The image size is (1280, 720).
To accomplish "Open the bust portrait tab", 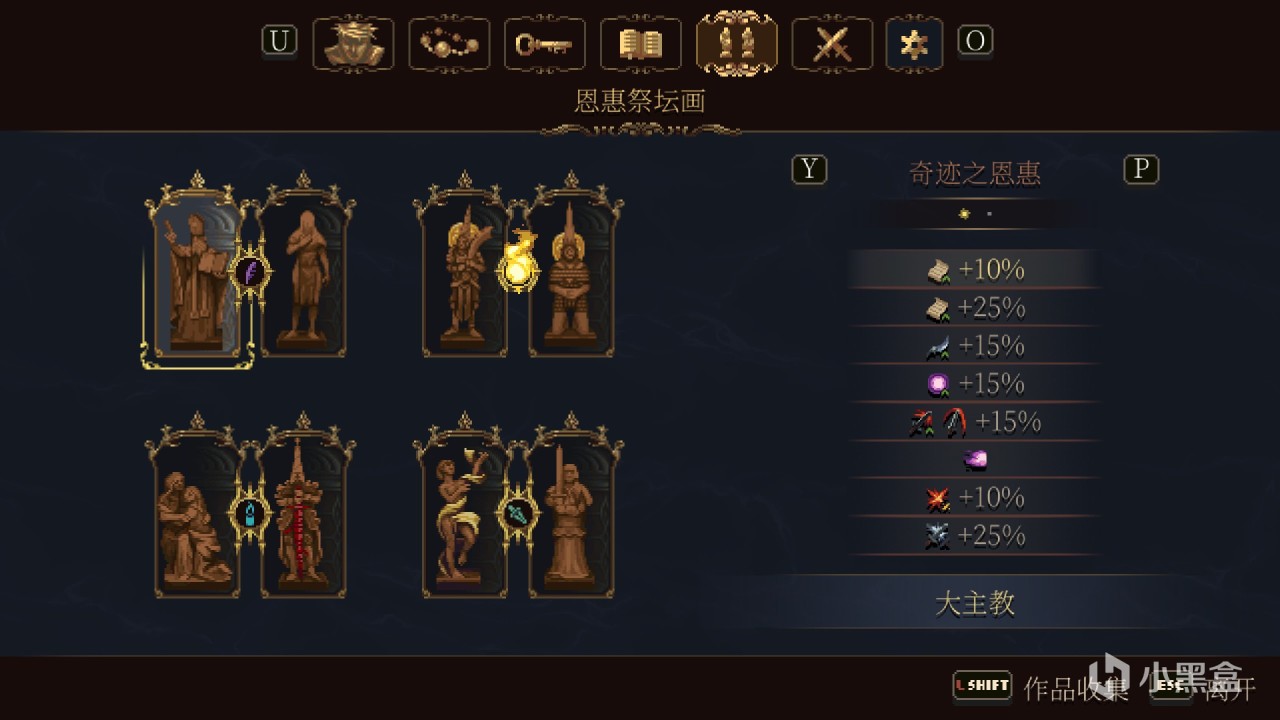I will click(353, 44).
